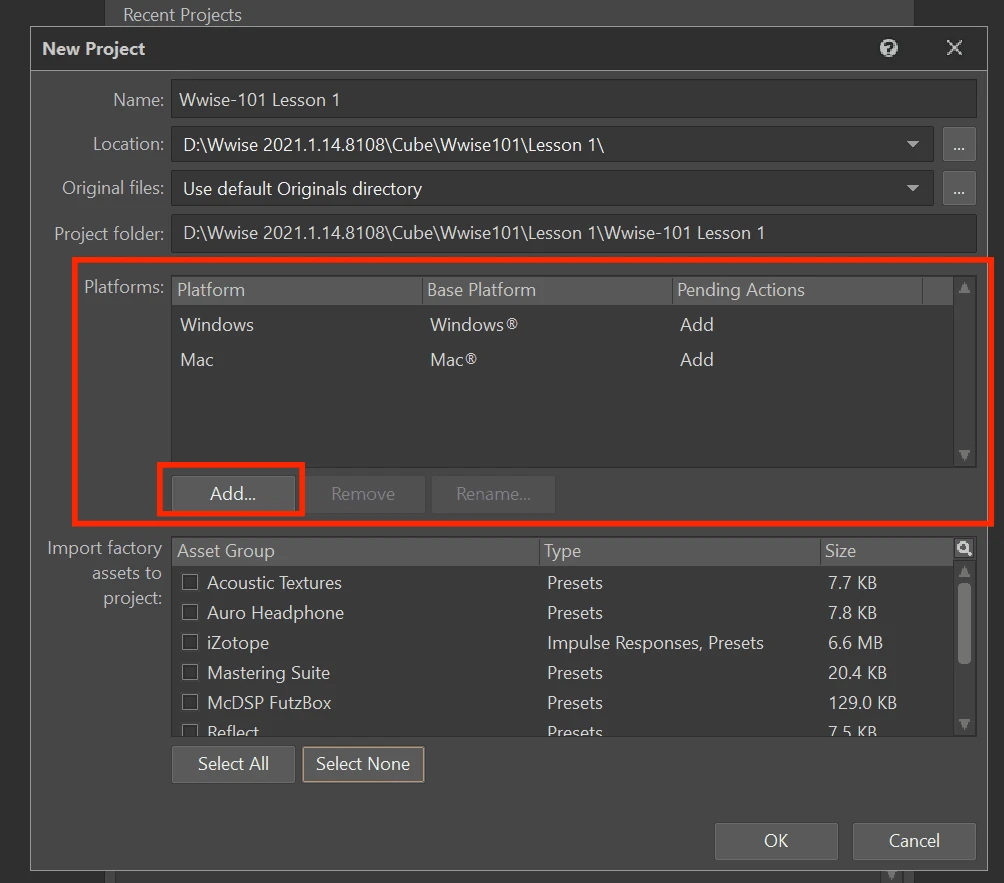
Task: Select the Windows platform row
Action: pyautogui.click(x=562, y=325)
